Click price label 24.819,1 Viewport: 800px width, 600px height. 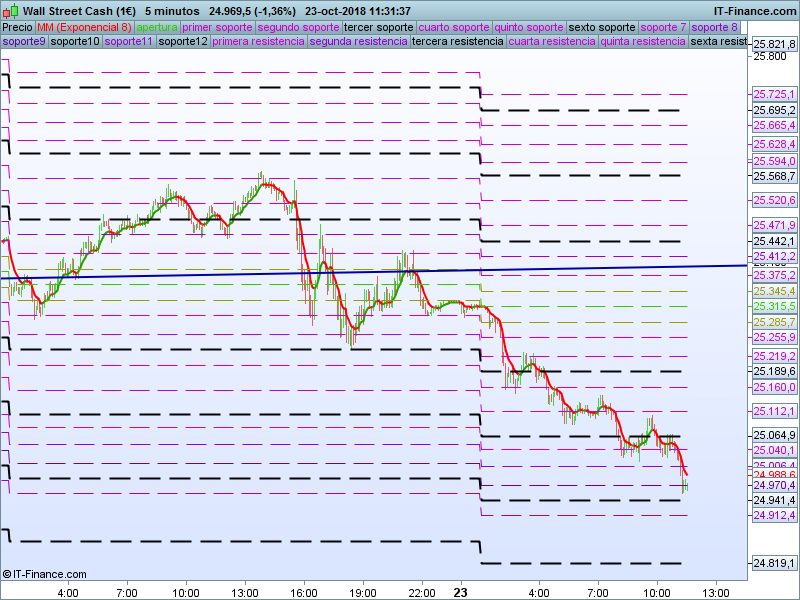(x=774, y=563)
